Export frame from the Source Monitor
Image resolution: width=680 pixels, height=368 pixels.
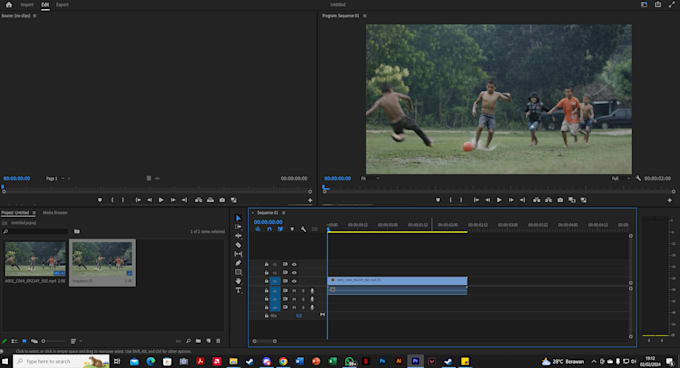pos(222,200)
